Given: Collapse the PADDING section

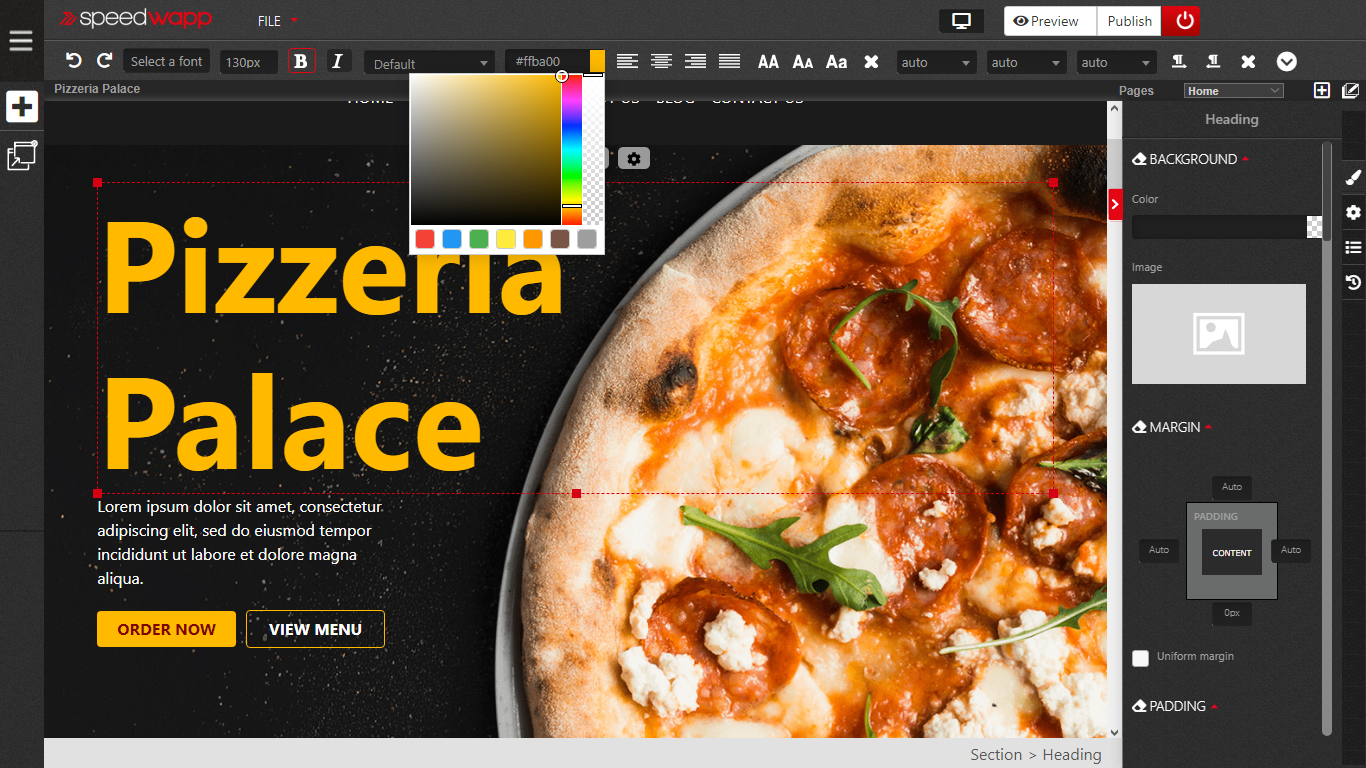Looking at the screenshot, I should pyautogui.click(x=1175, y=706).
